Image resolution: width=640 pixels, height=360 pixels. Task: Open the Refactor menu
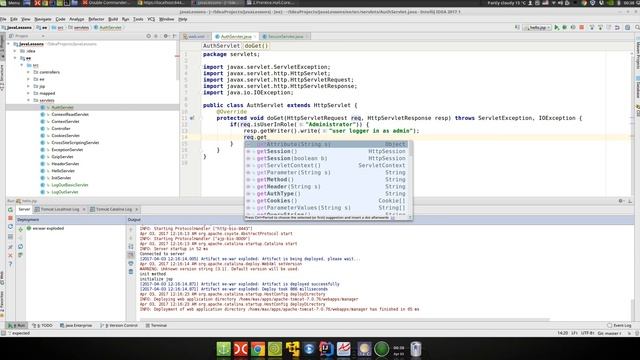[x=96, y=19]
